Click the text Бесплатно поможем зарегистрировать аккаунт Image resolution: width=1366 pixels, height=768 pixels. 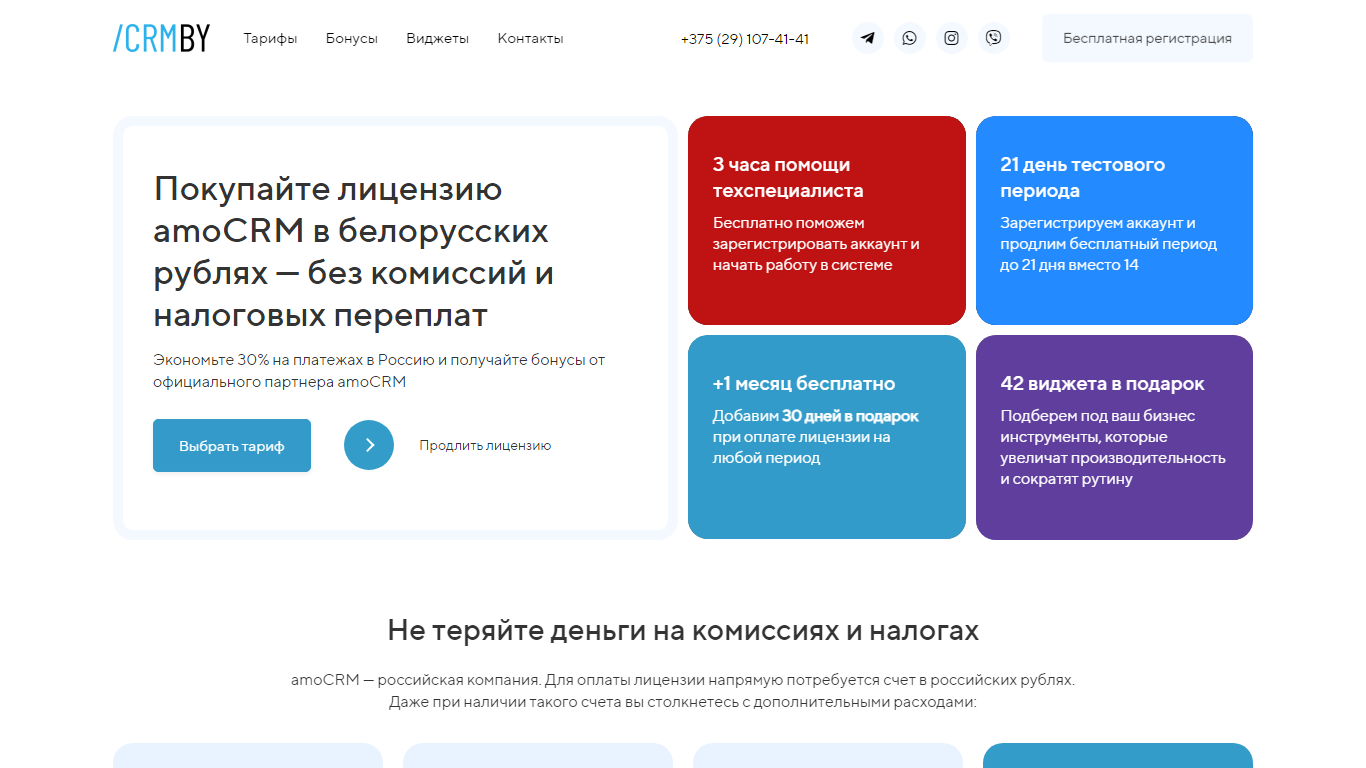coord(816,244)
